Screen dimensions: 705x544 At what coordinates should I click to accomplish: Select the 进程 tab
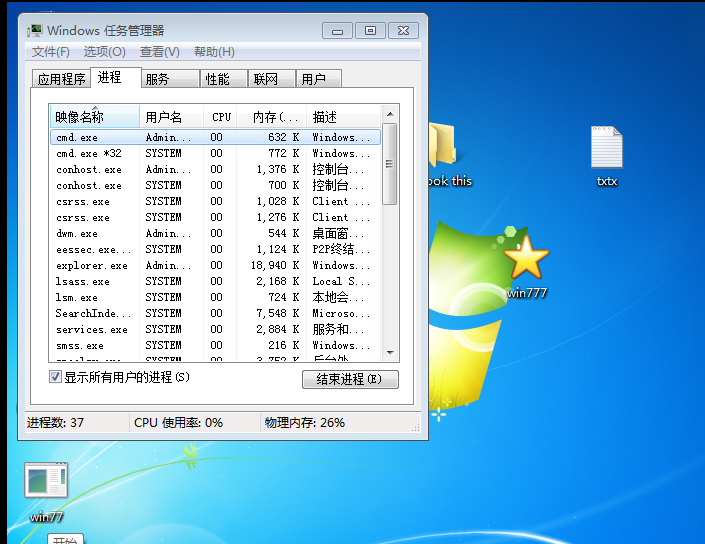point(116,77)
